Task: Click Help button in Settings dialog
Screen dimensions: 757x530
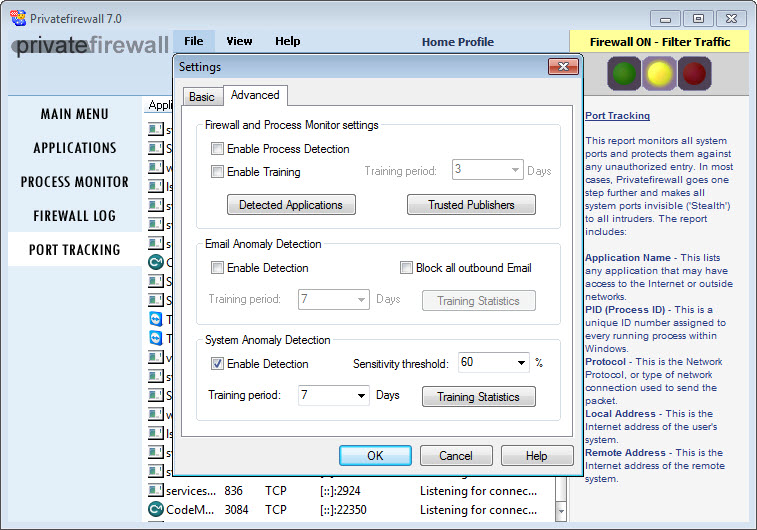Action: tap(537, 456)
